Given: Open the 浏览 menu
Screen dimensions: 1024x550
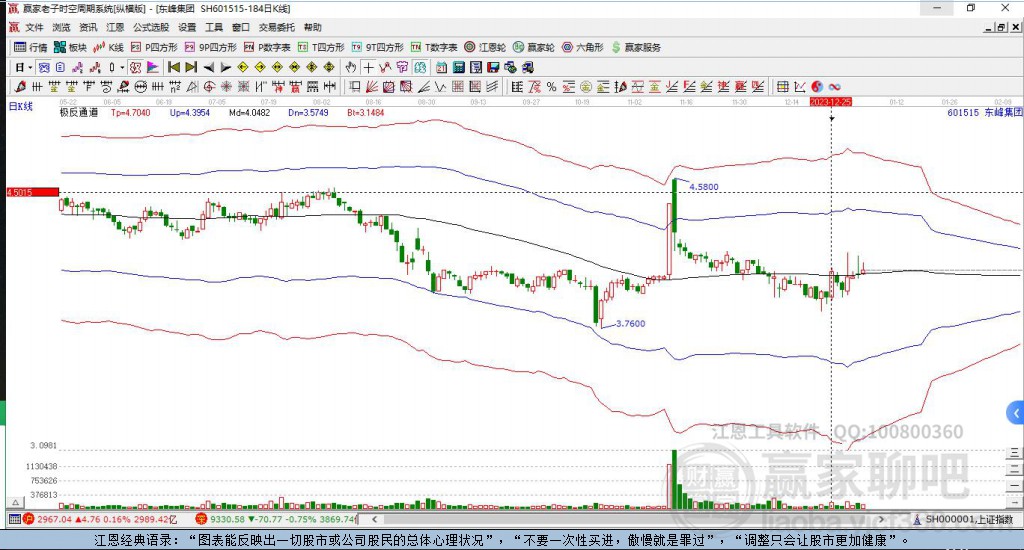Looking at the screenshot, I should pos(61,27).
